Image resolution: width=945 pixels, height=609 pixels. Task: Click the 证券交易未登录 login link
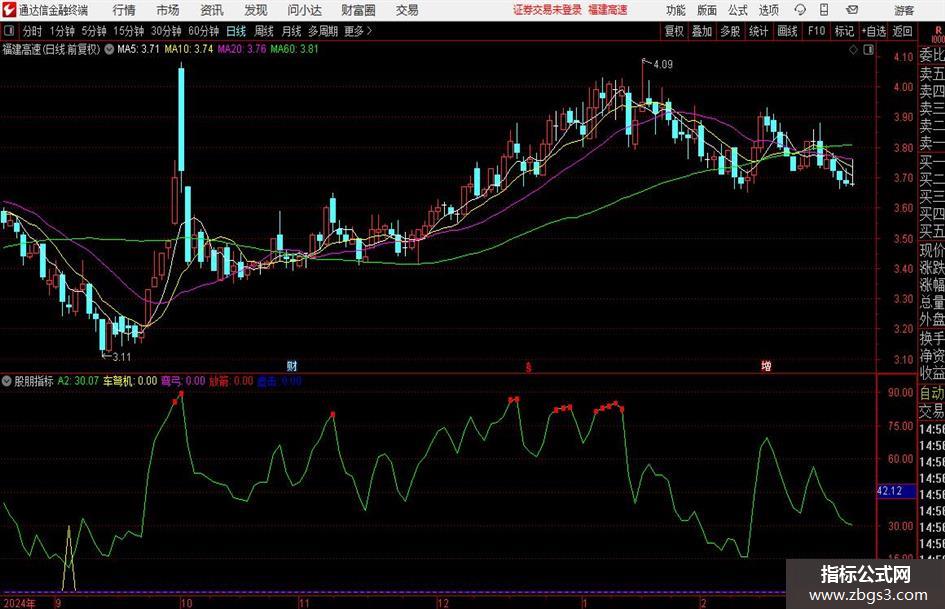pyautogui.click(x=547, y=10)
